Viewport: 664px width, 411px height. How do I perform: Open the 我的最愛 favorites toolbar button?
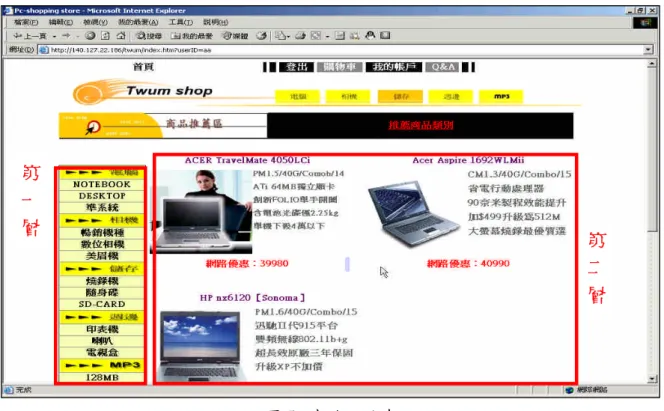click(192, 36)
